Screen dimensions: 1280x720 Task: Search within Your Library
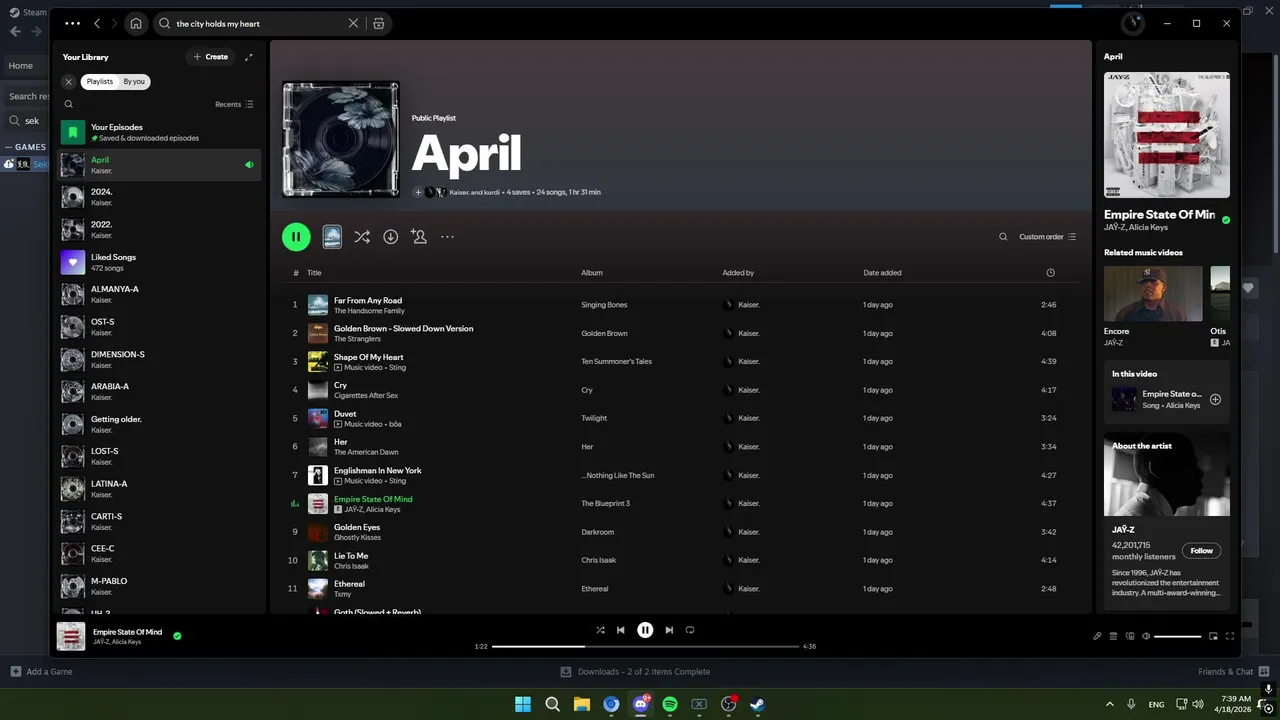coord(69,104)
